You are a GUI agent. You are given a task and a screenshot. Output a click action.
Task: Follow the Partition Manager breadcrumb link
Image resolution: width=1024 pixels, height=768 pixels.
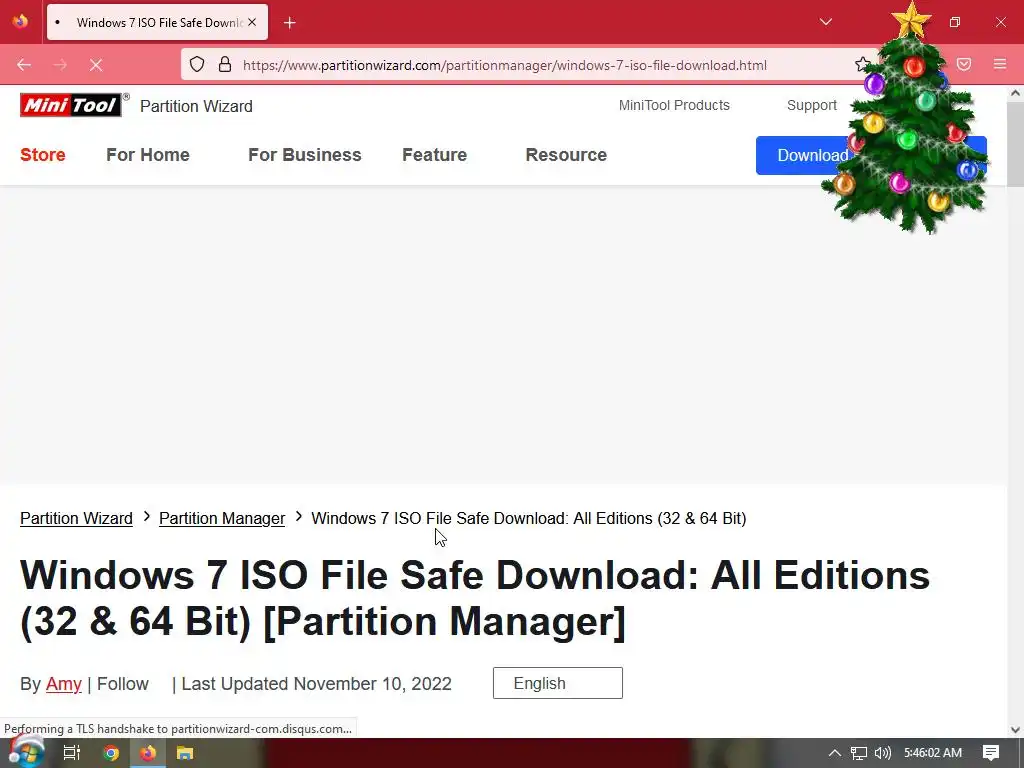point(222,518)
